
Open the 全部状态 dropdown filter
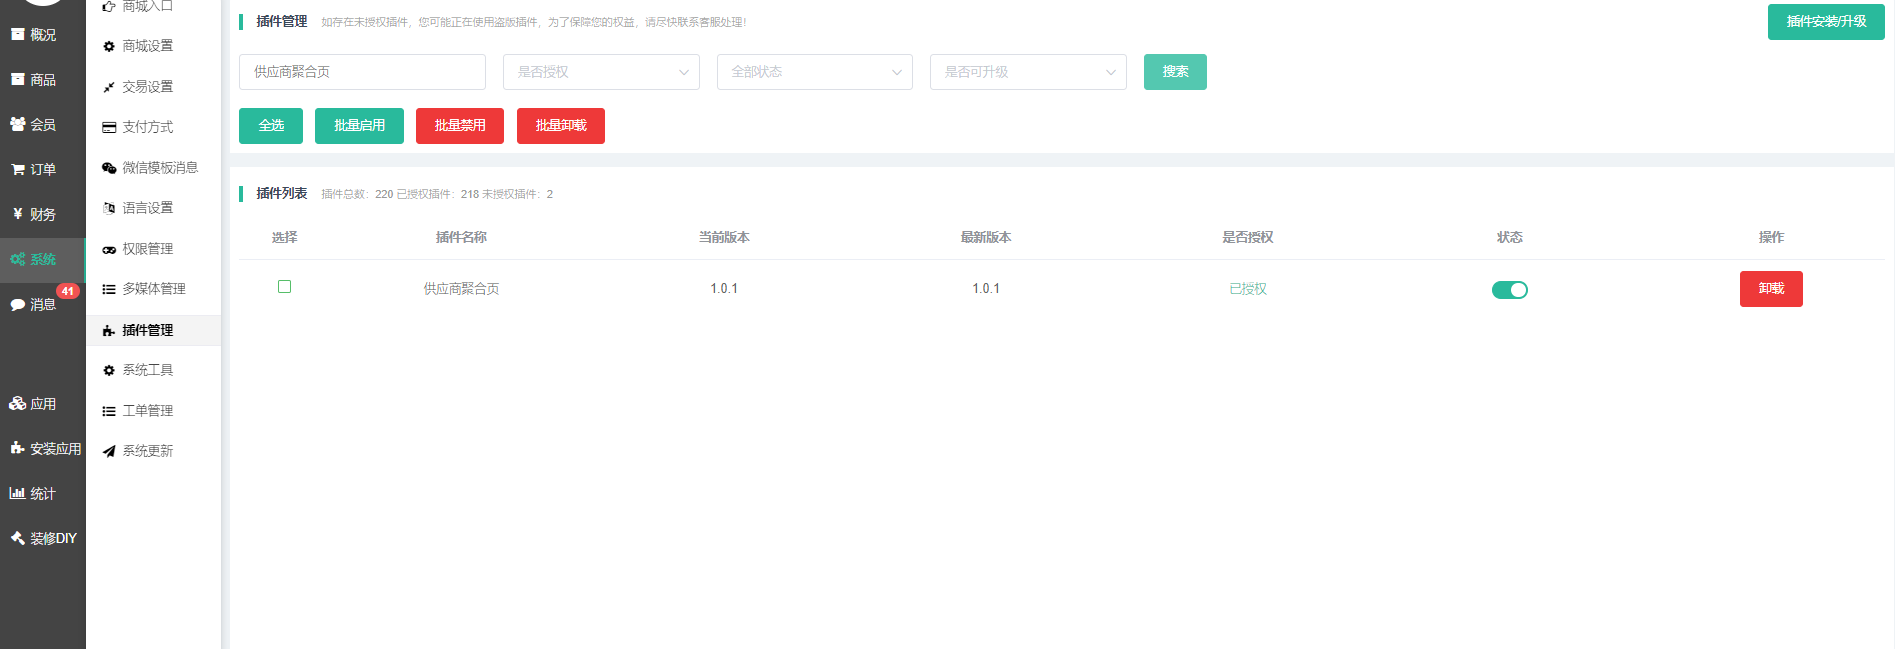[x=815, y=72]
